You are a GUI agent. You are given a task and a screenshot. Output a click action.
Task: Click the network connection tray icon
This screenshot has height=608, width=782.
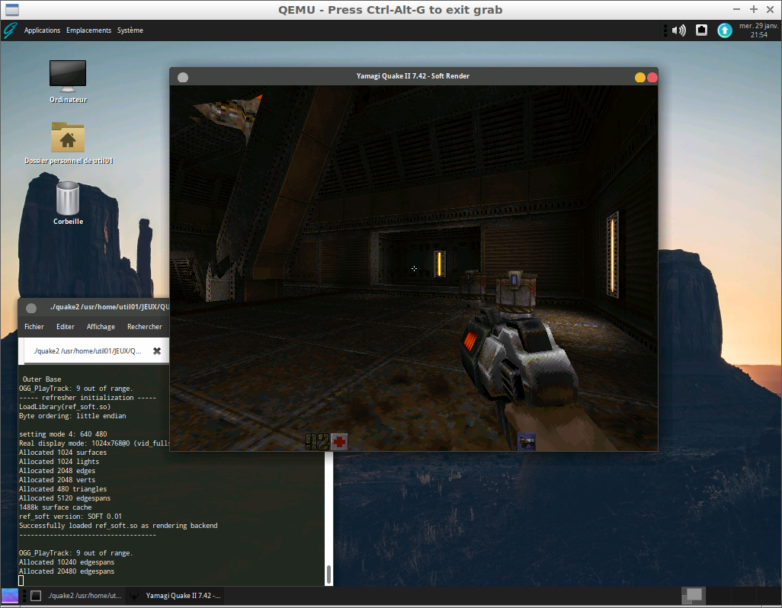[x=701, y=30]
